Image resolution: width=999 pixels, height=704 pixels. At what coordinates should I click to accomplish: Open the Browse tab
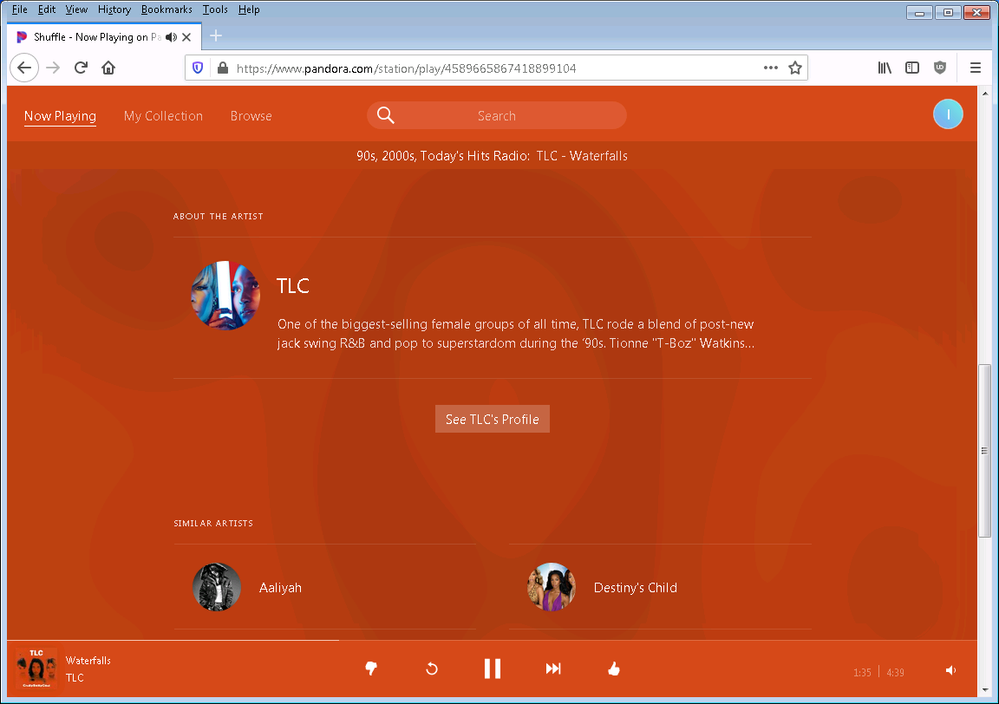[251, 116]
